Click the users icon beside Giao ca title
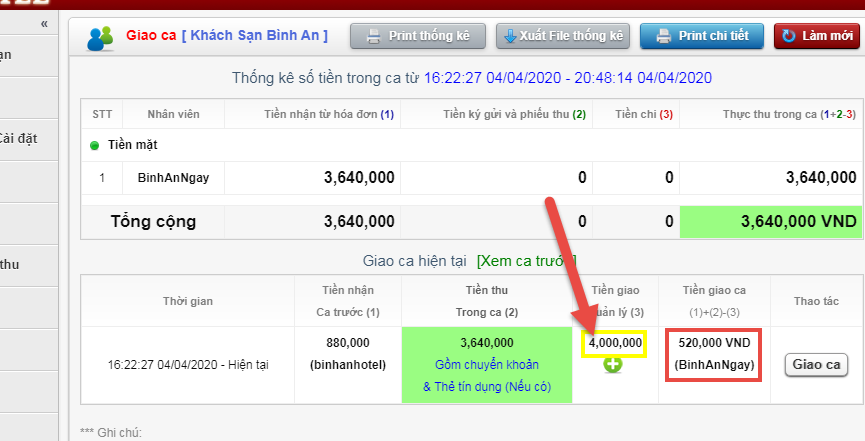This screenshot has width=865, height=441. [100, 37]
